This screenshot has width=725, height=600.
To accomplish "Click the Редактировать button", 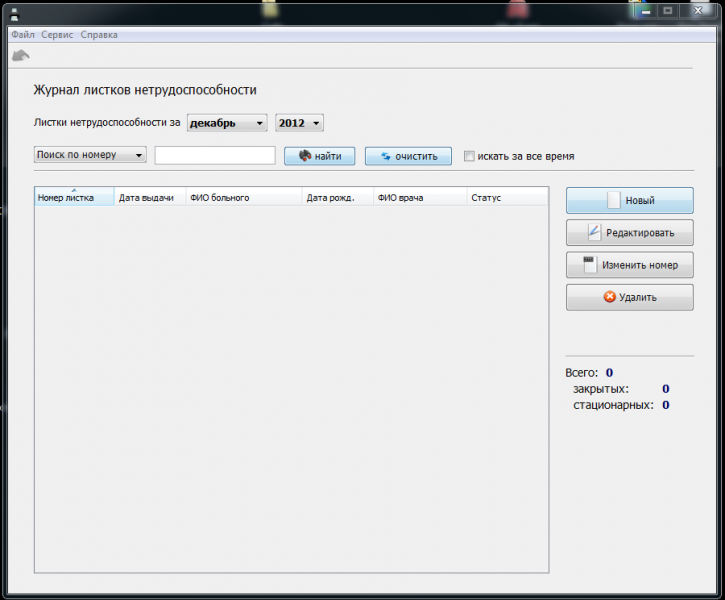I will pos(630,233).
